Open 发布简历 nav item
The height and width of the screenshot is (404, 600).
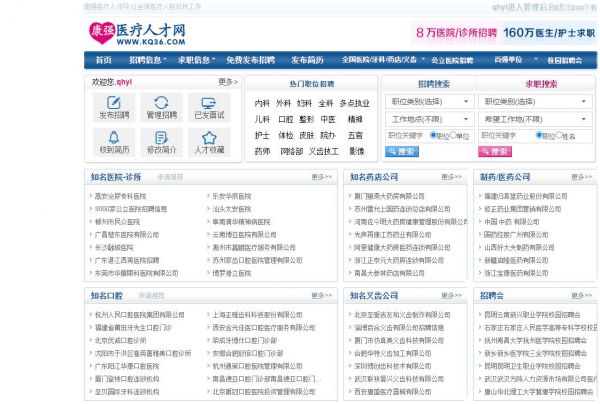307,60
